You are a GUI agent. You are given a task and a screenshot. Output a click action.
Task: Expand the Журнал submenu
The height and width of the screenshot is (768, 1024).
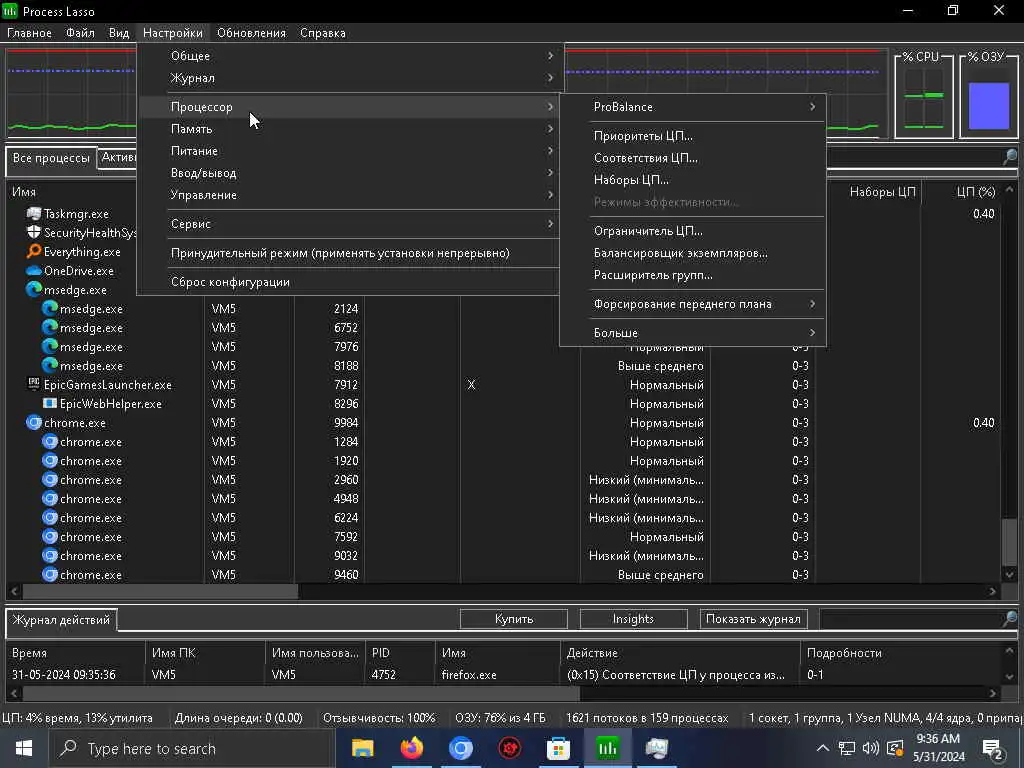tap(348, 78)
